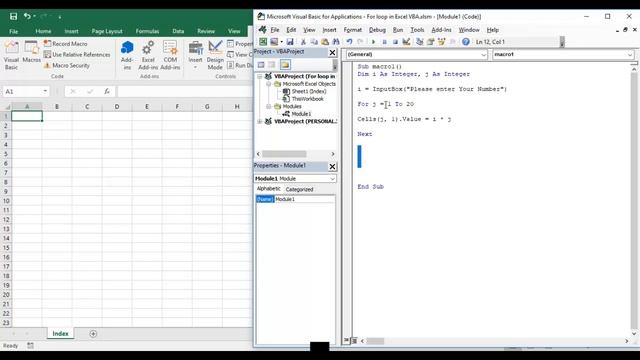Click the Insert UserForm icon in VBA toolbar
The width and height of the screenshot is (640, 360).
pyautogui.click(x=274, y=42)
